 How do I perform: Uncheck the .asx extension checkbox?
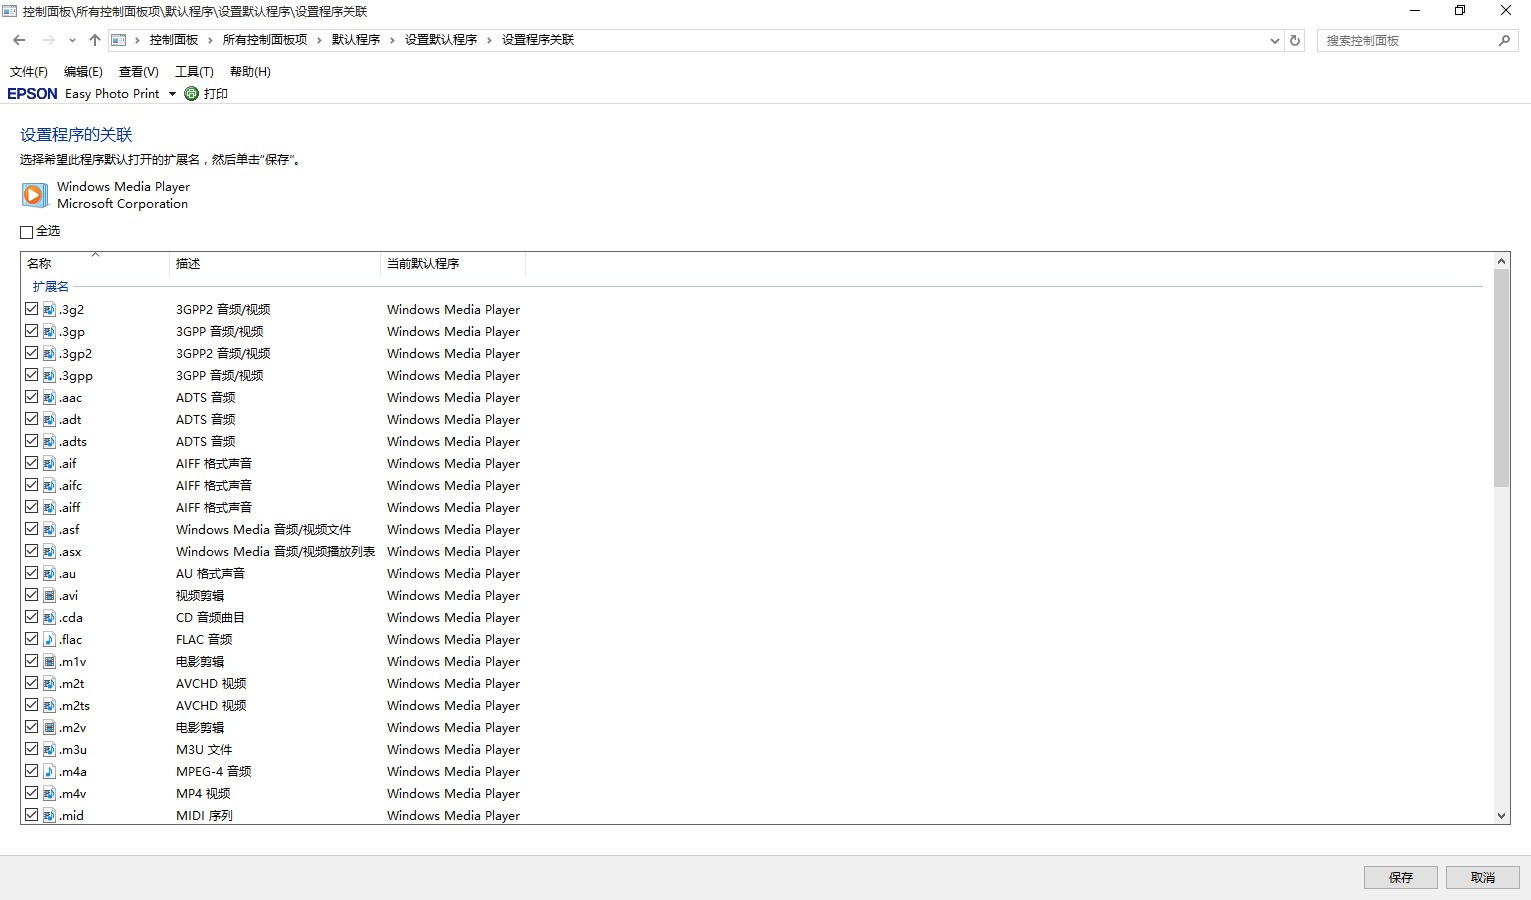(32, 551)
